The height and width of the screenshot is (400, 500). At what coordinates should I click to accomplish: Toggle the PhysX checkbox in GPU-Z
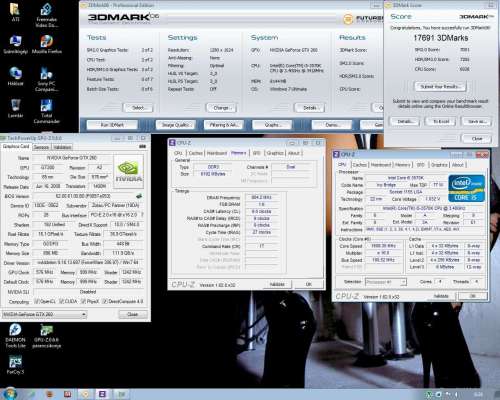coord(83,301)
